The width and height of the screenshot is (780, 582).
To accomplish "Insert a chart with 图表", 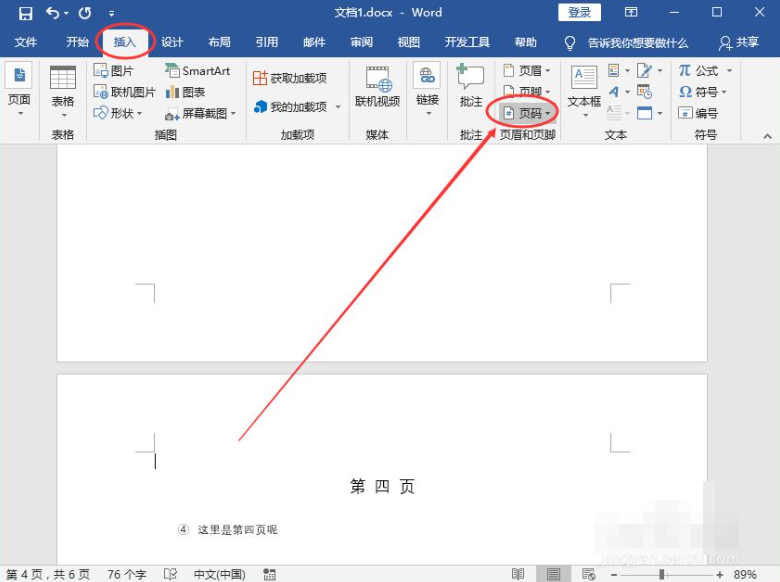I will click(186, 92).
